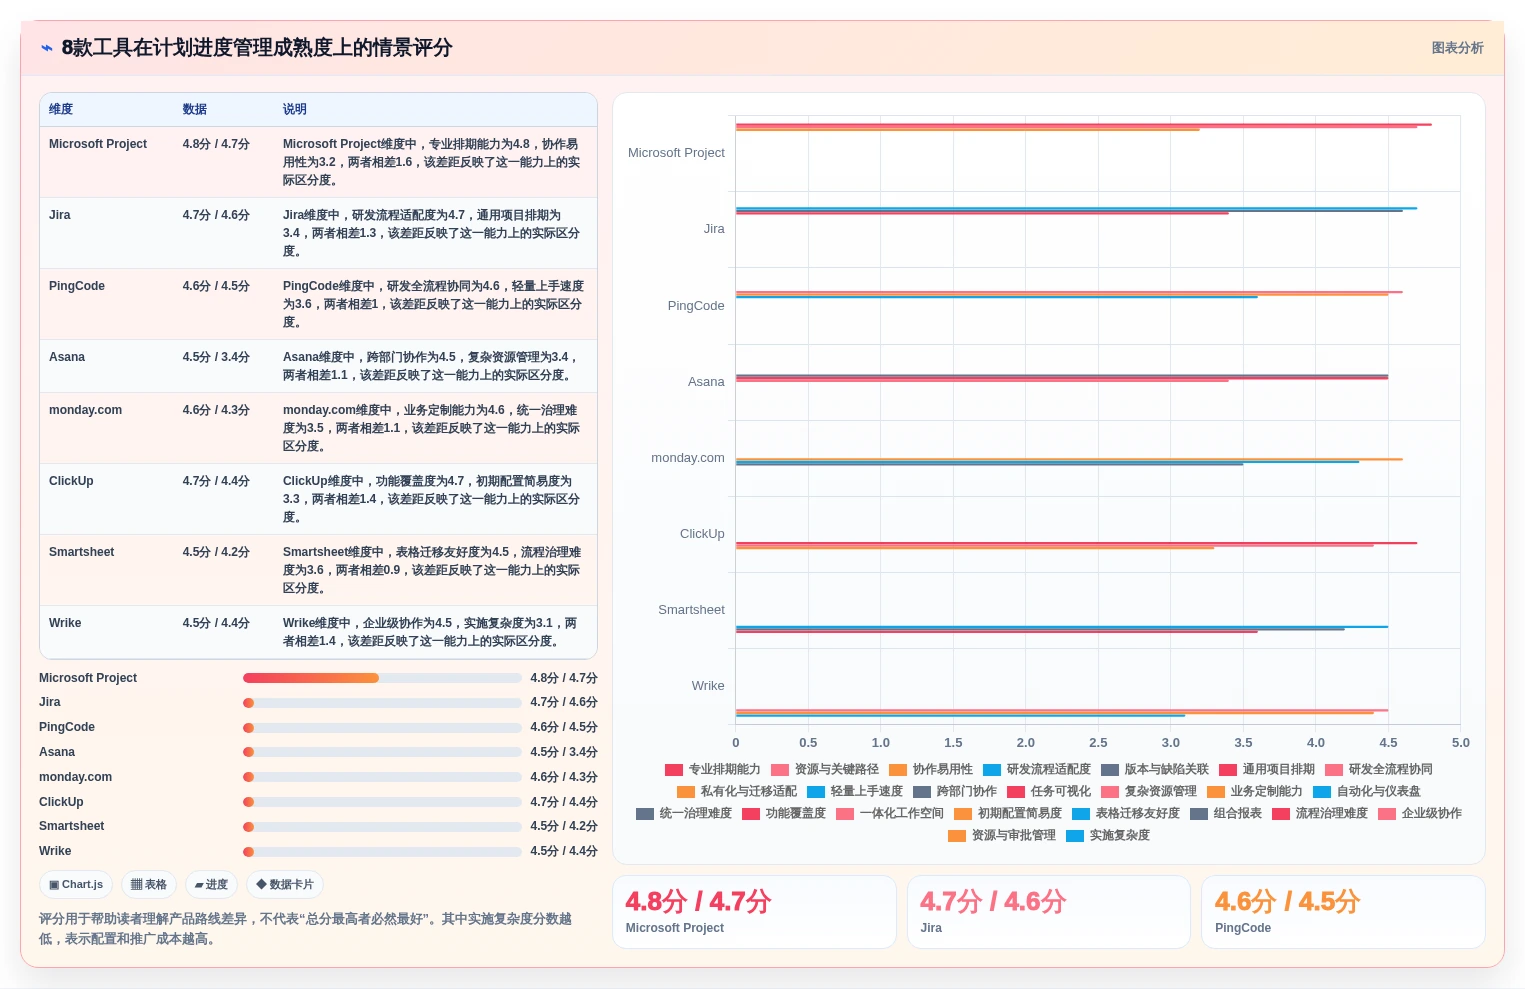Screen dimensions: 1525x989
Task: Click the ClickUp description text in the table
Action: tap(432, 499)
